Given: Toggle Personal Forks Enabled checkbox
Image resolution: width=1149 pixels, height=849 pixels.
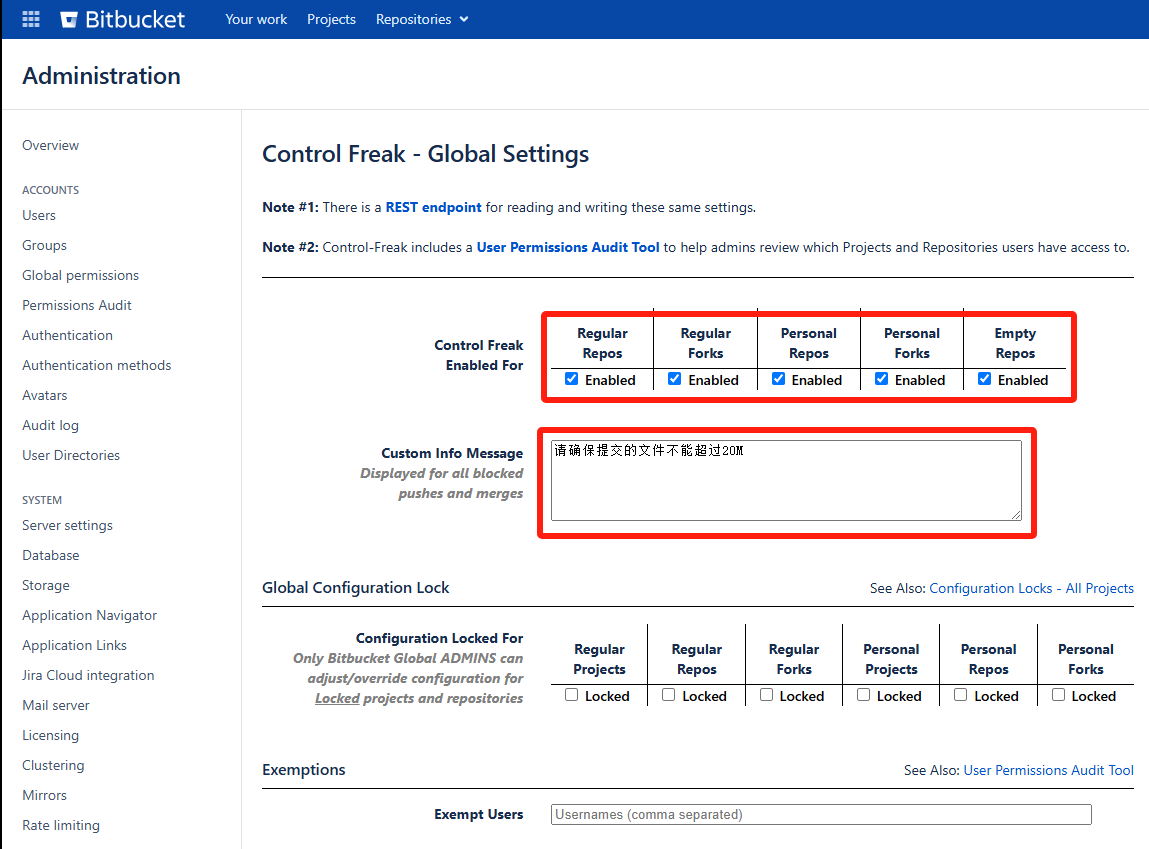Looking at the screenshot, I should point(882,379).
